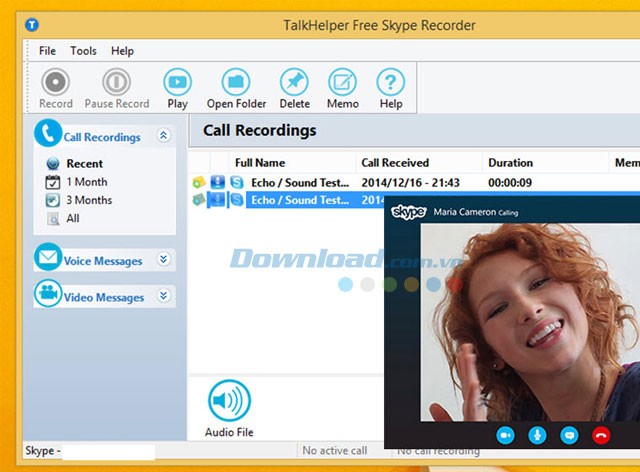Click the Skype logo in call window

pos(409,212)
